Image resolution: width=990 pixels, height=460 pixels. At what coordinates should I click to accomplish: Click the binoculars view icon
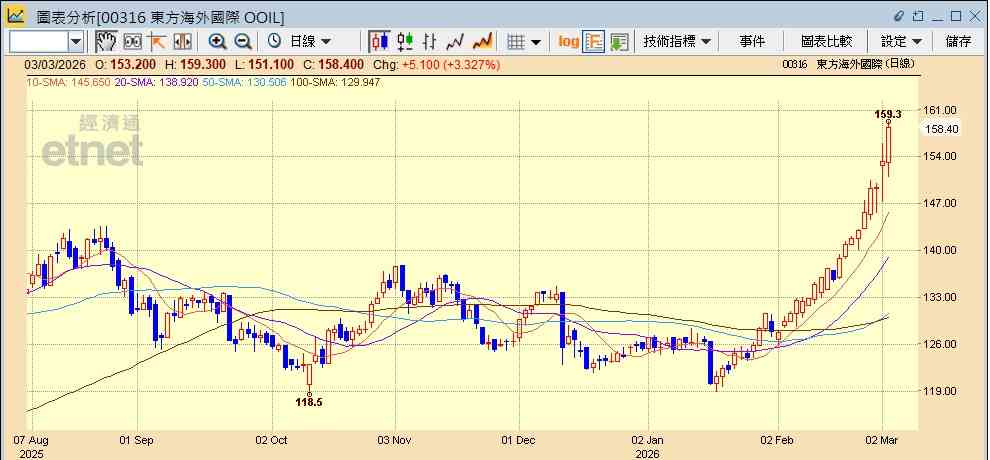click(x=132, y=42)
